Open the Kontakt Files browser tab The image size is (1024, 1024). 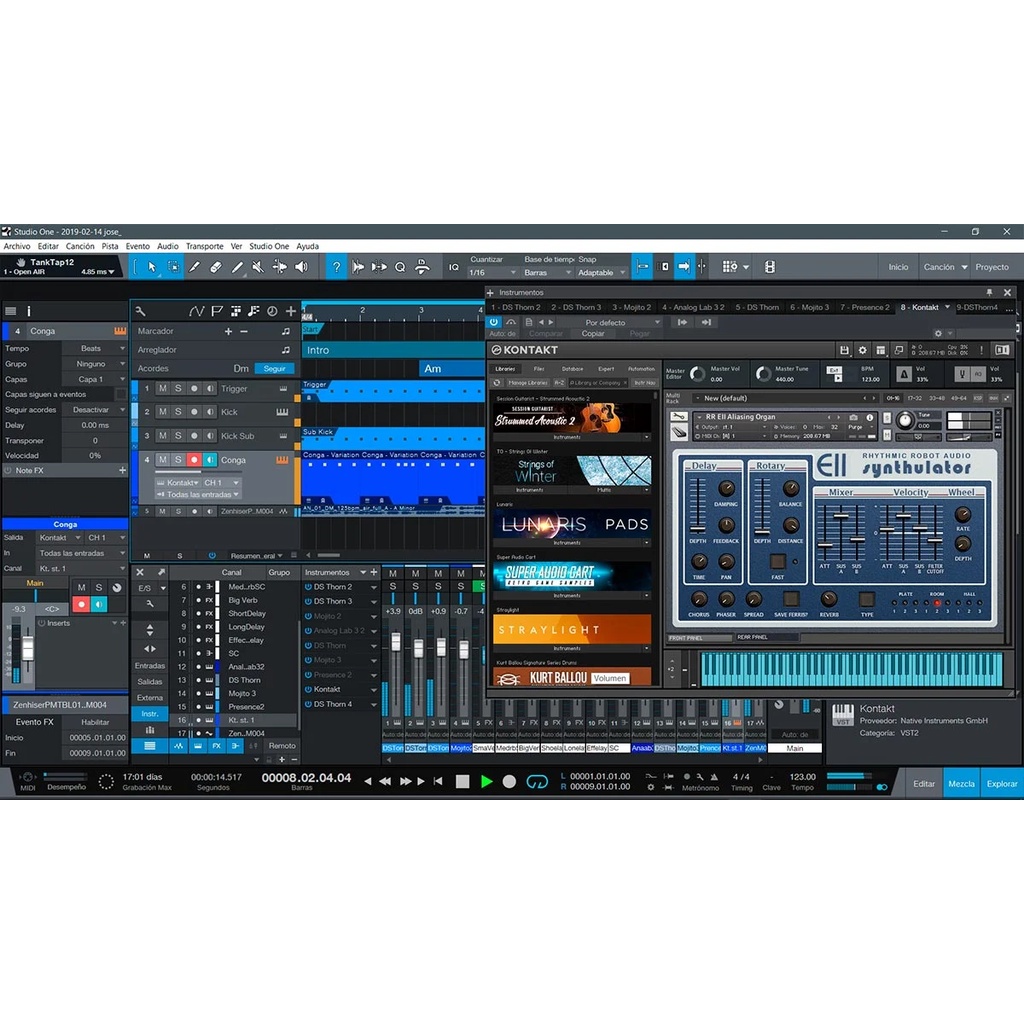point(539,369)
